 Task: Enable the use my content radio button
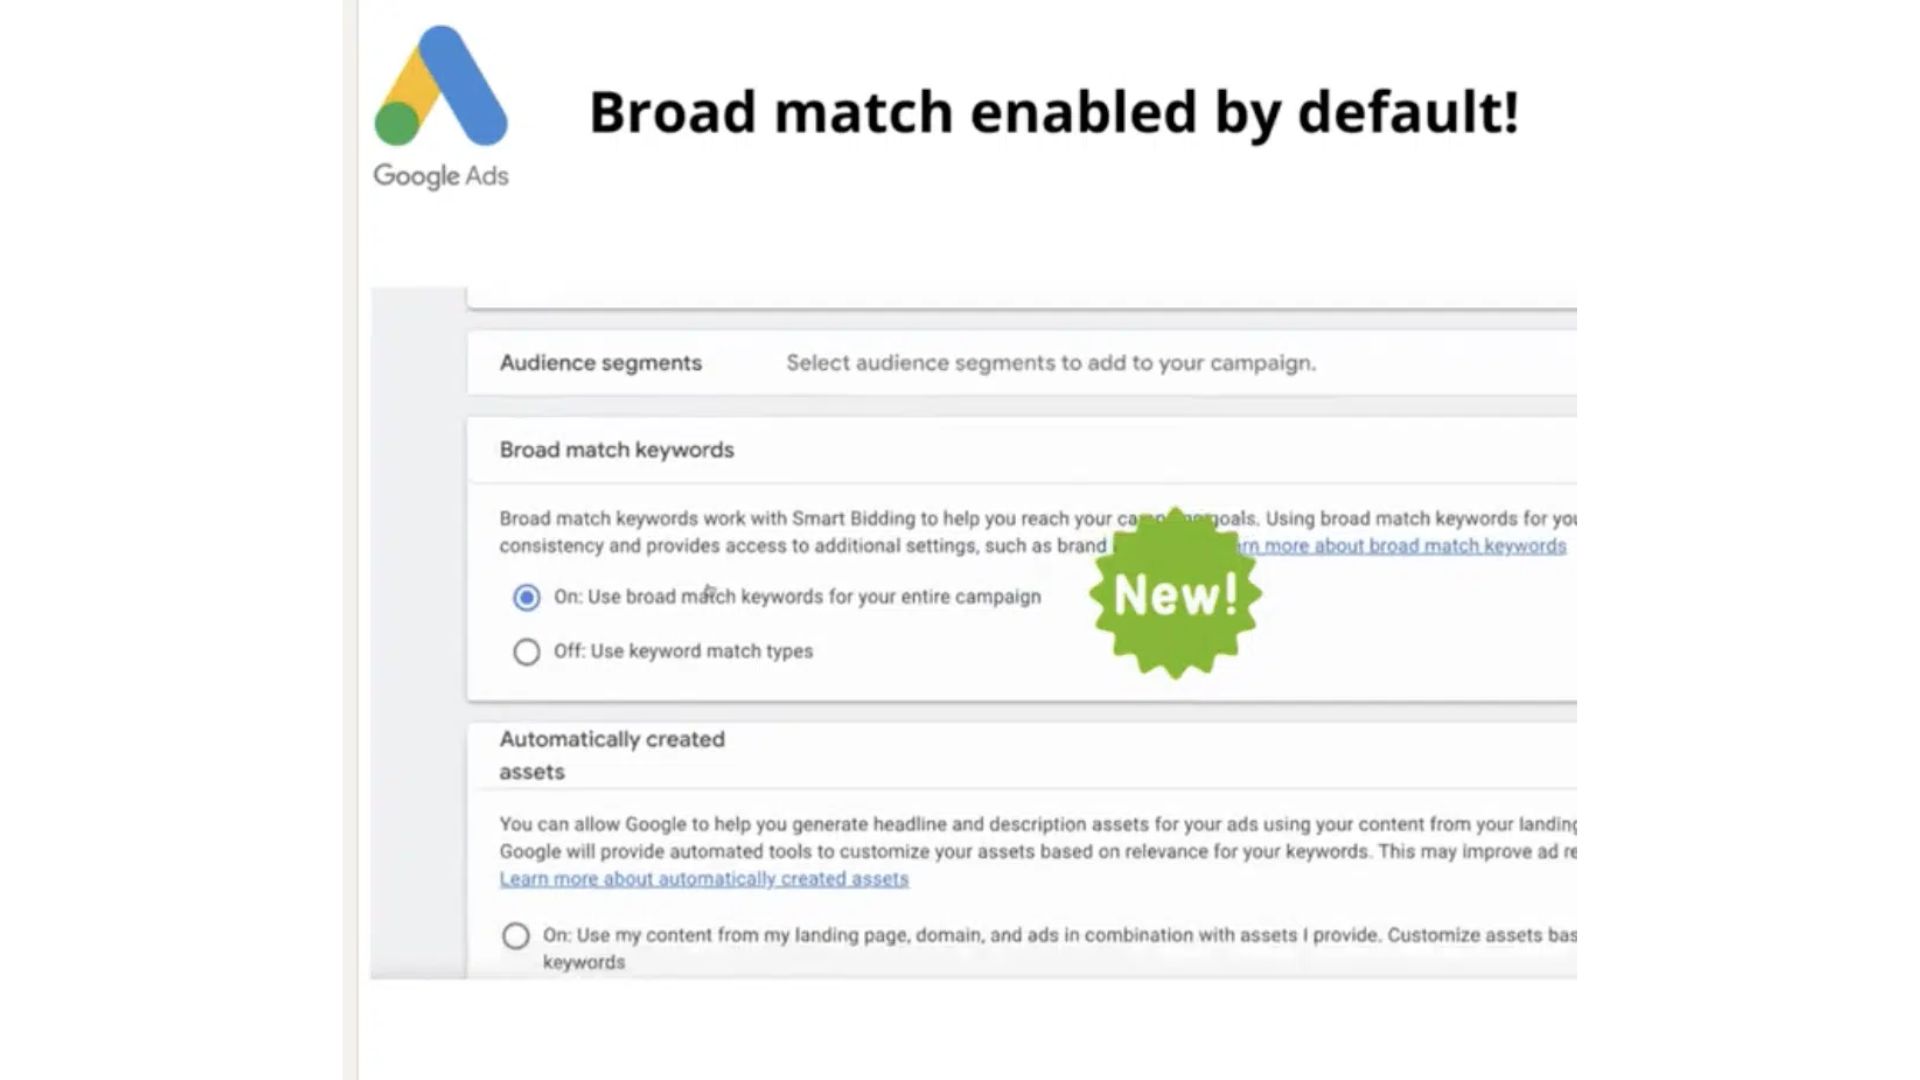516,936
